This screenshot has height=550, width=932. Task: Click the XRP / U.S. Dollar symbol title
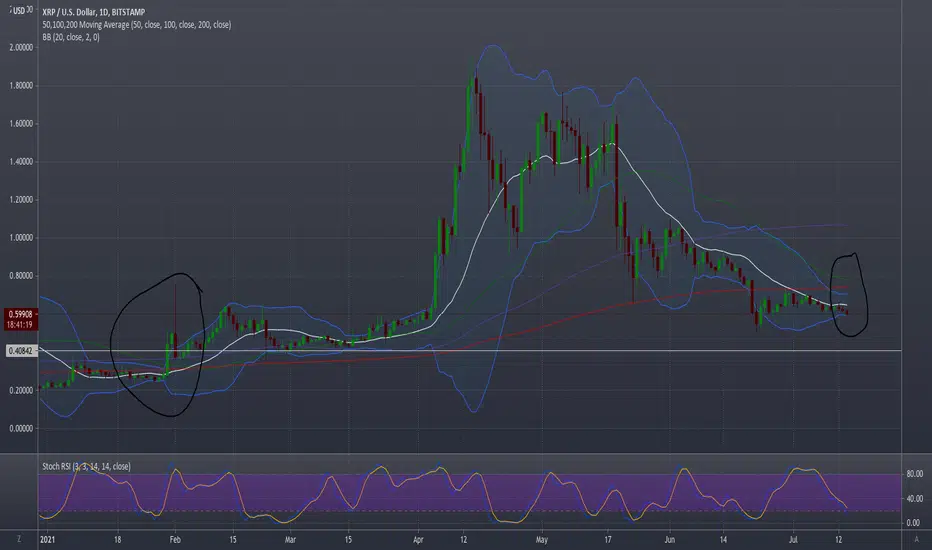point(93,12)
